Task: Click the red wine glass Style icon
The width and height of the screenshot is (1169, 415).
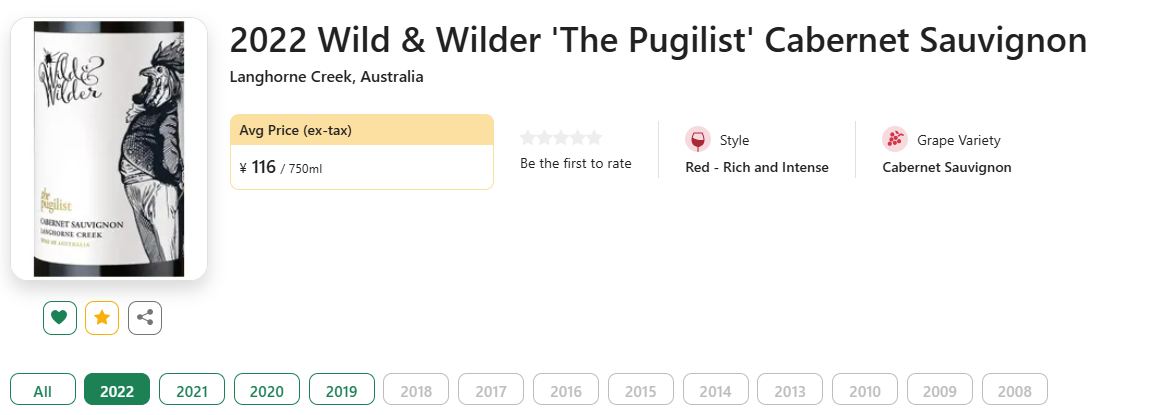Action: [x=697, y=140]
